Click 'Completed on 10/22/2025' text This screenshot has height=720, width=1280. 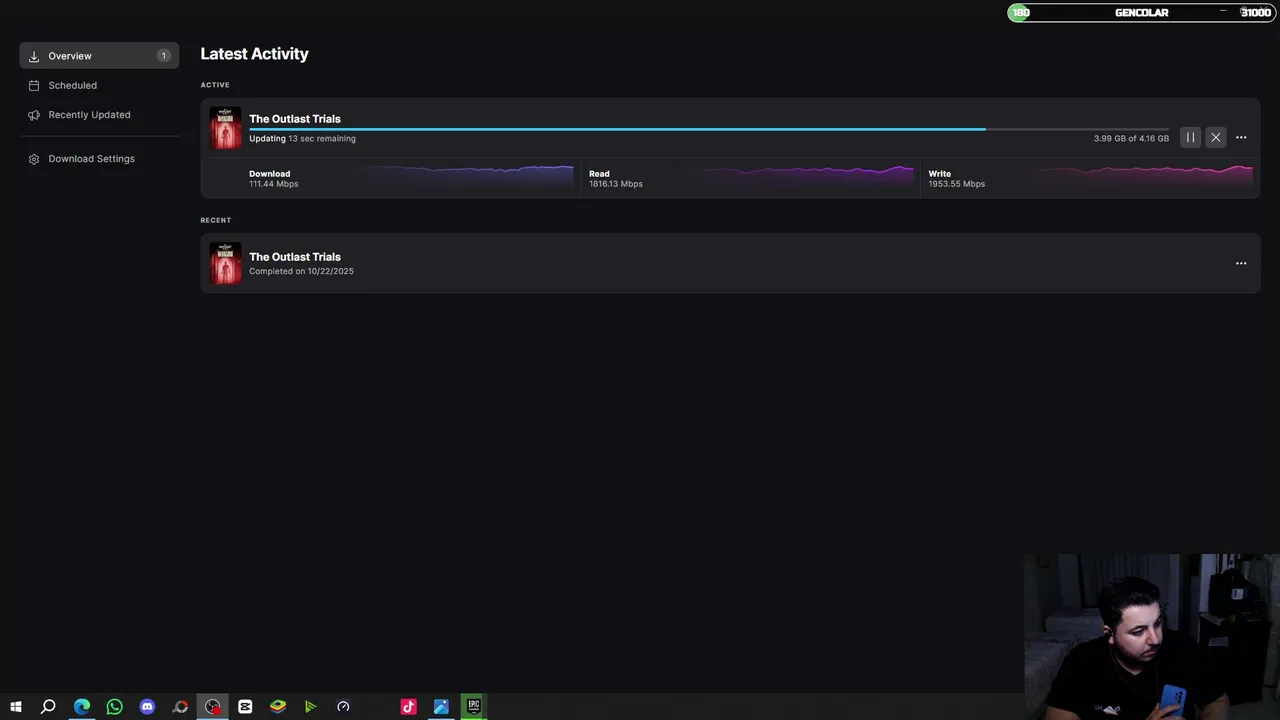[301, 271]
